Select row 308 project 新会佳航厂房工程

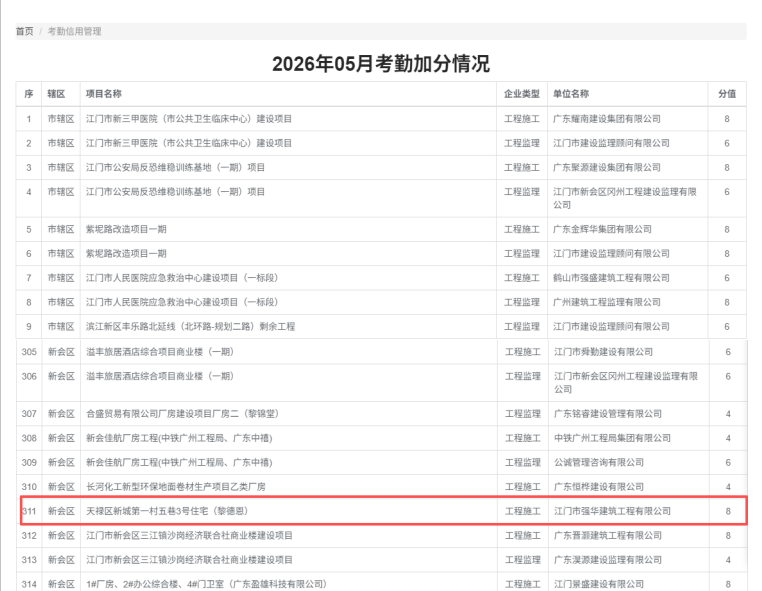(179, 438)
